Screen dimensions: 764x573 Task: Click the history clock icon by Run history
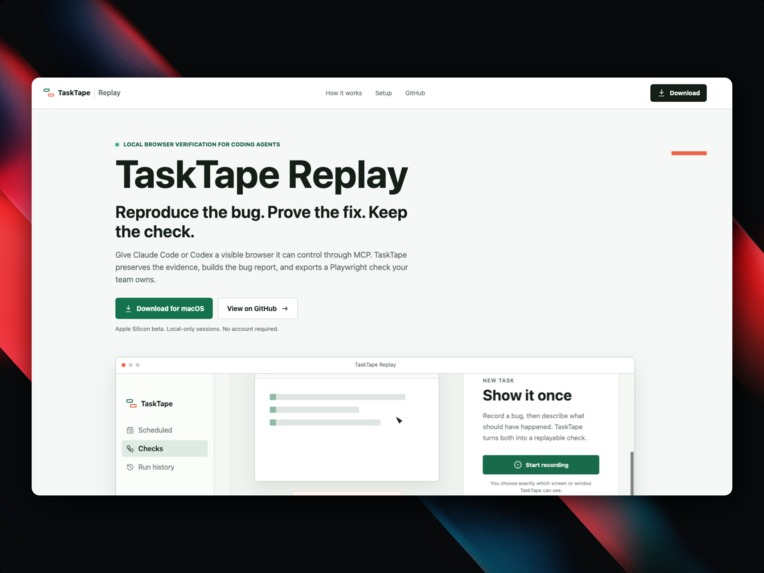point(130,467)
